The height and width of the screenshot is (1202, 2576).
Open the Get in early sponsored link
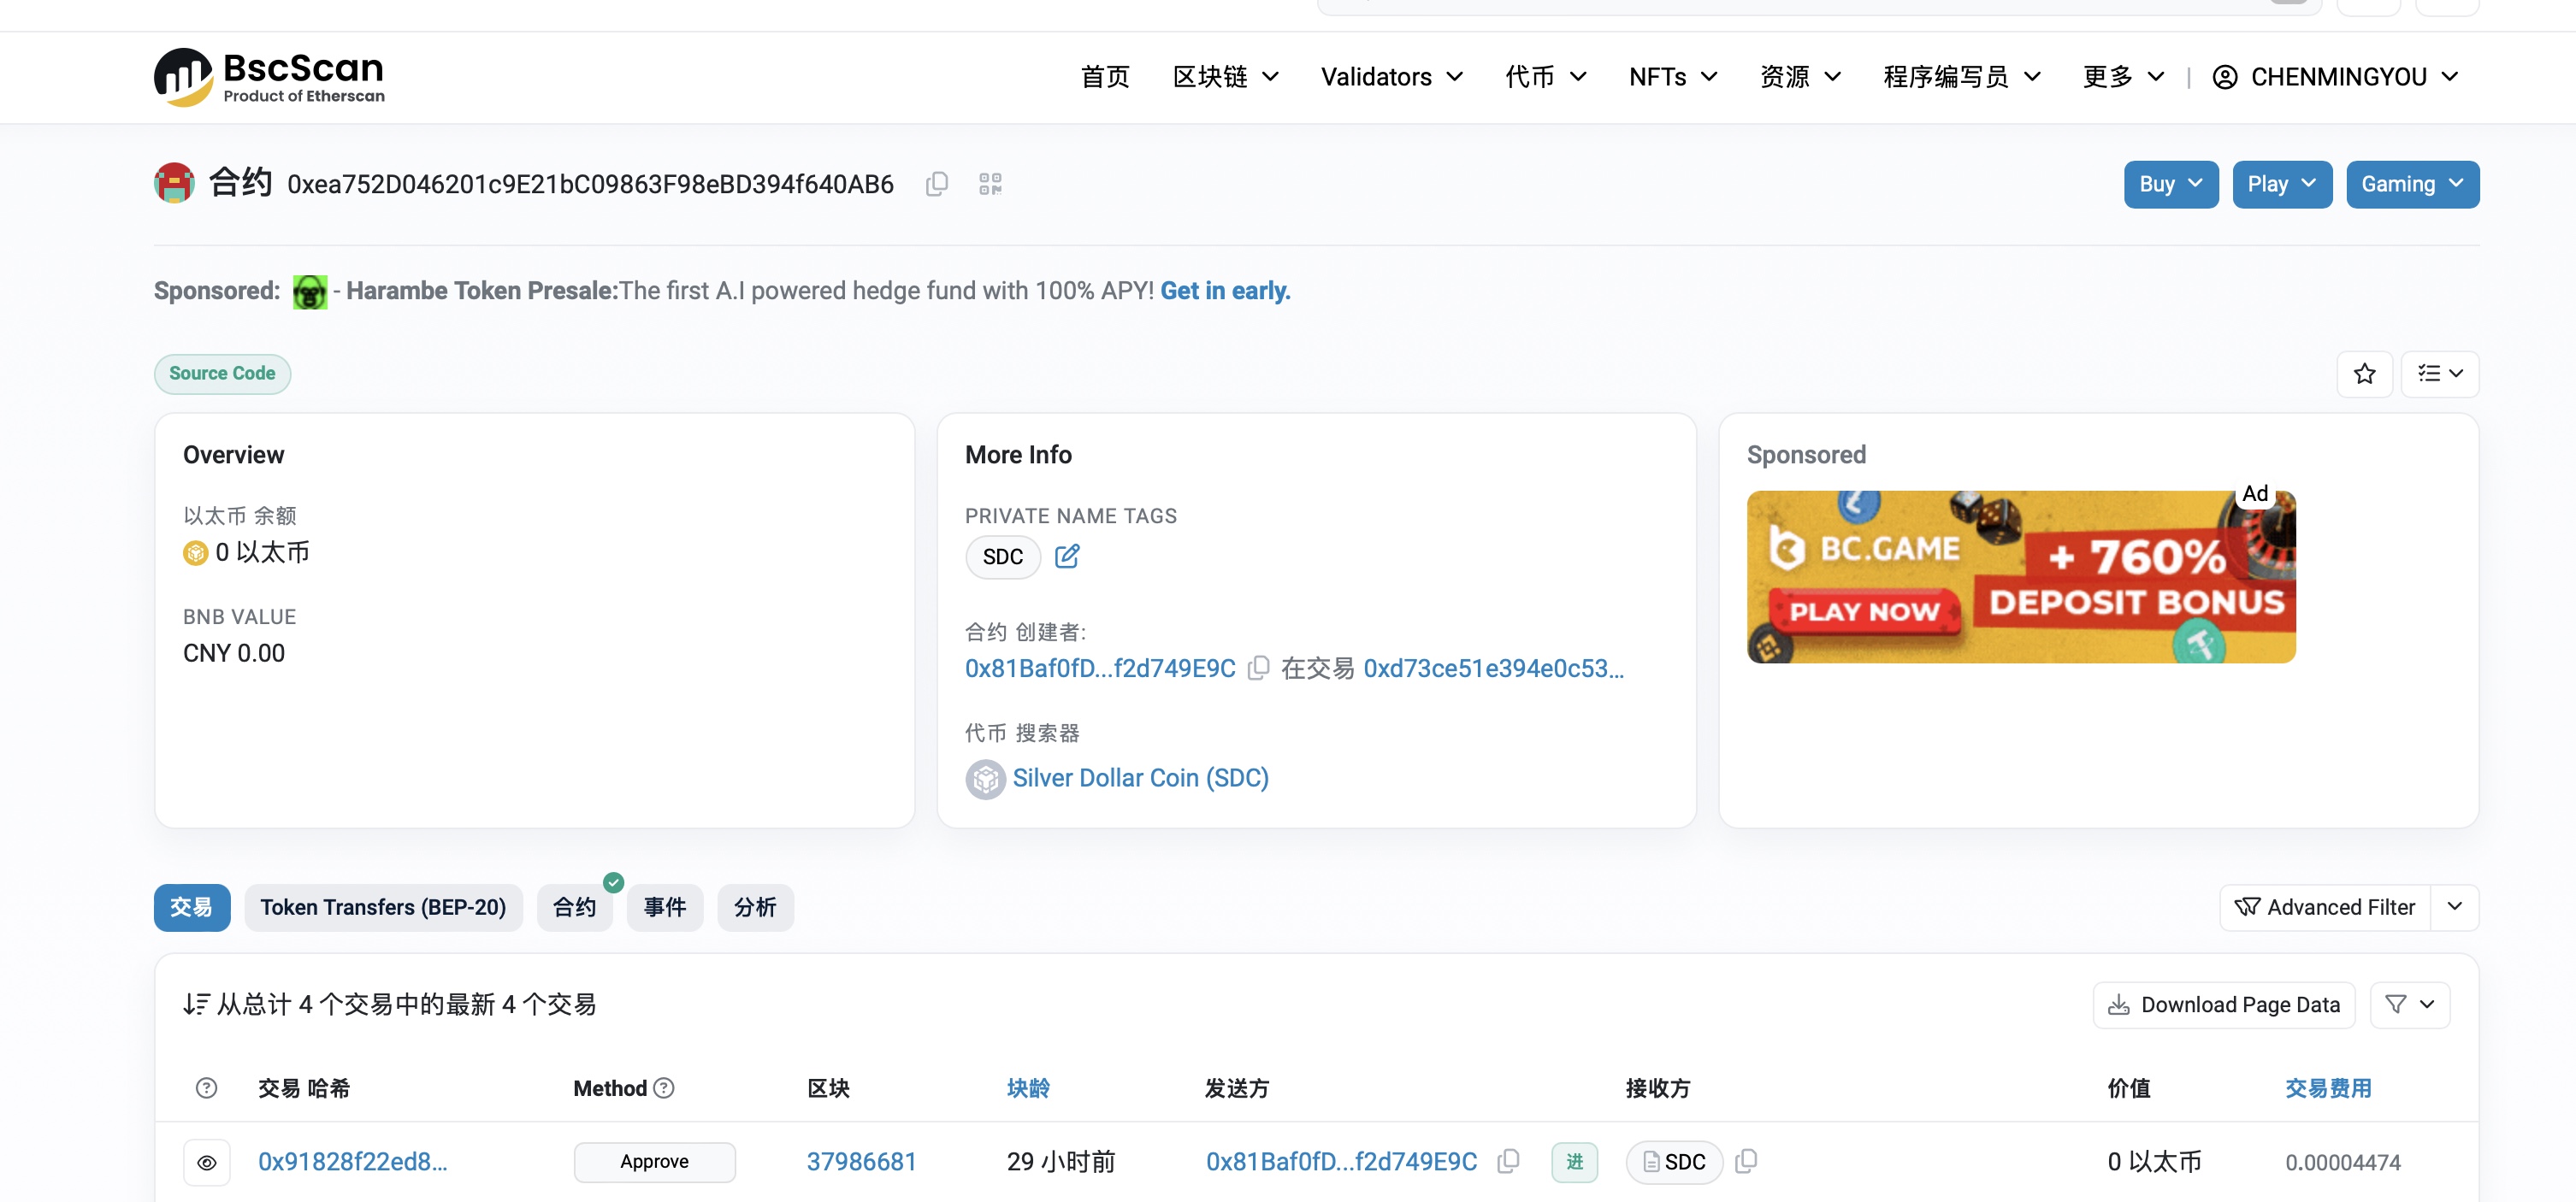pos(1225,291)
